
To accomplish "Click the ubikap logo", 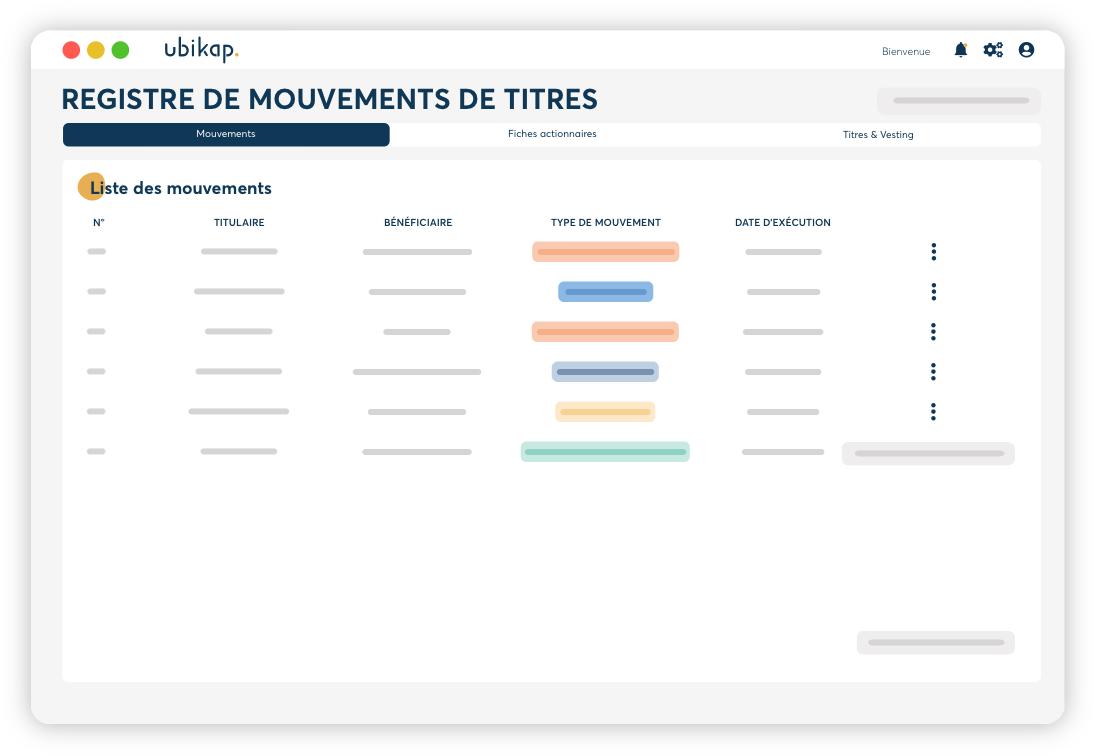I will pyautogui.click(x=200, y=48).
